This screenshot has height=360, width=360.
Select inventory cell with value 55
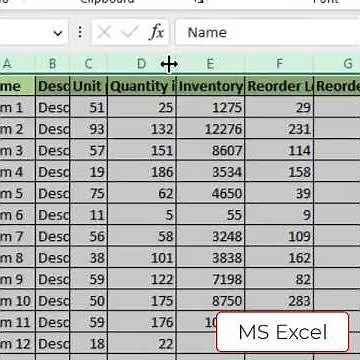[x=210, y=215]
